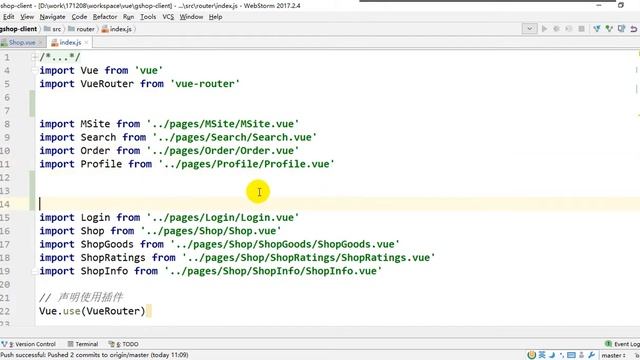Click the folded /*...*/ comment text
This screenshot has height=360, width=640.
tap(60, 57)
